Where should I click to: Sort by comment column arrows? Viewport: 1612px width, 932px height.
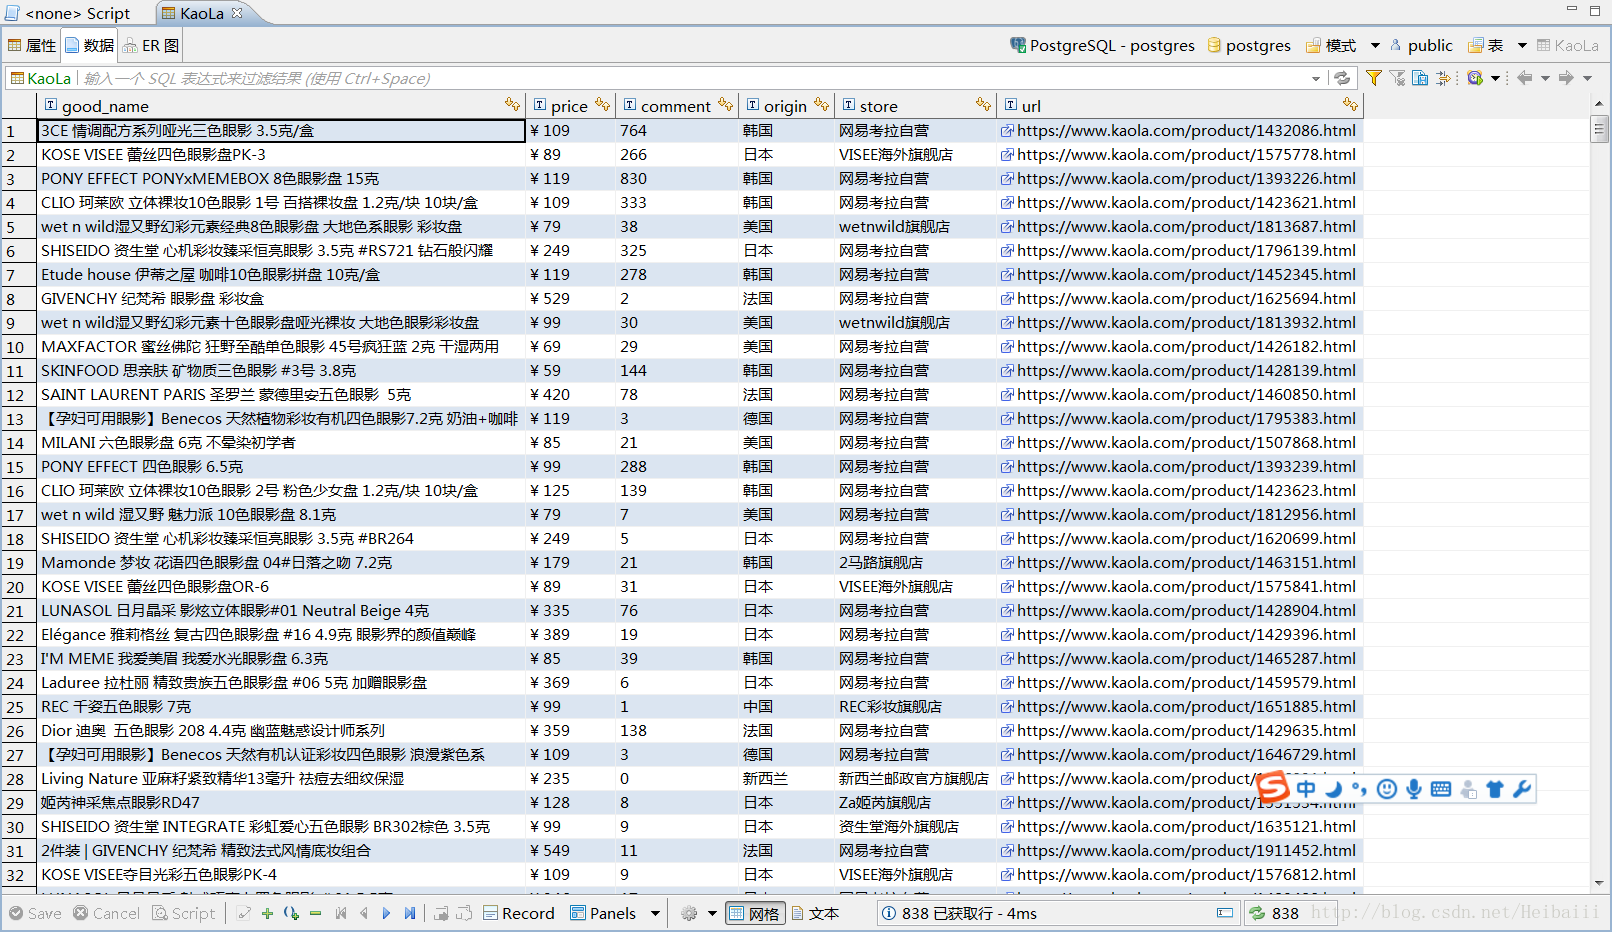[x=726, y=105]
